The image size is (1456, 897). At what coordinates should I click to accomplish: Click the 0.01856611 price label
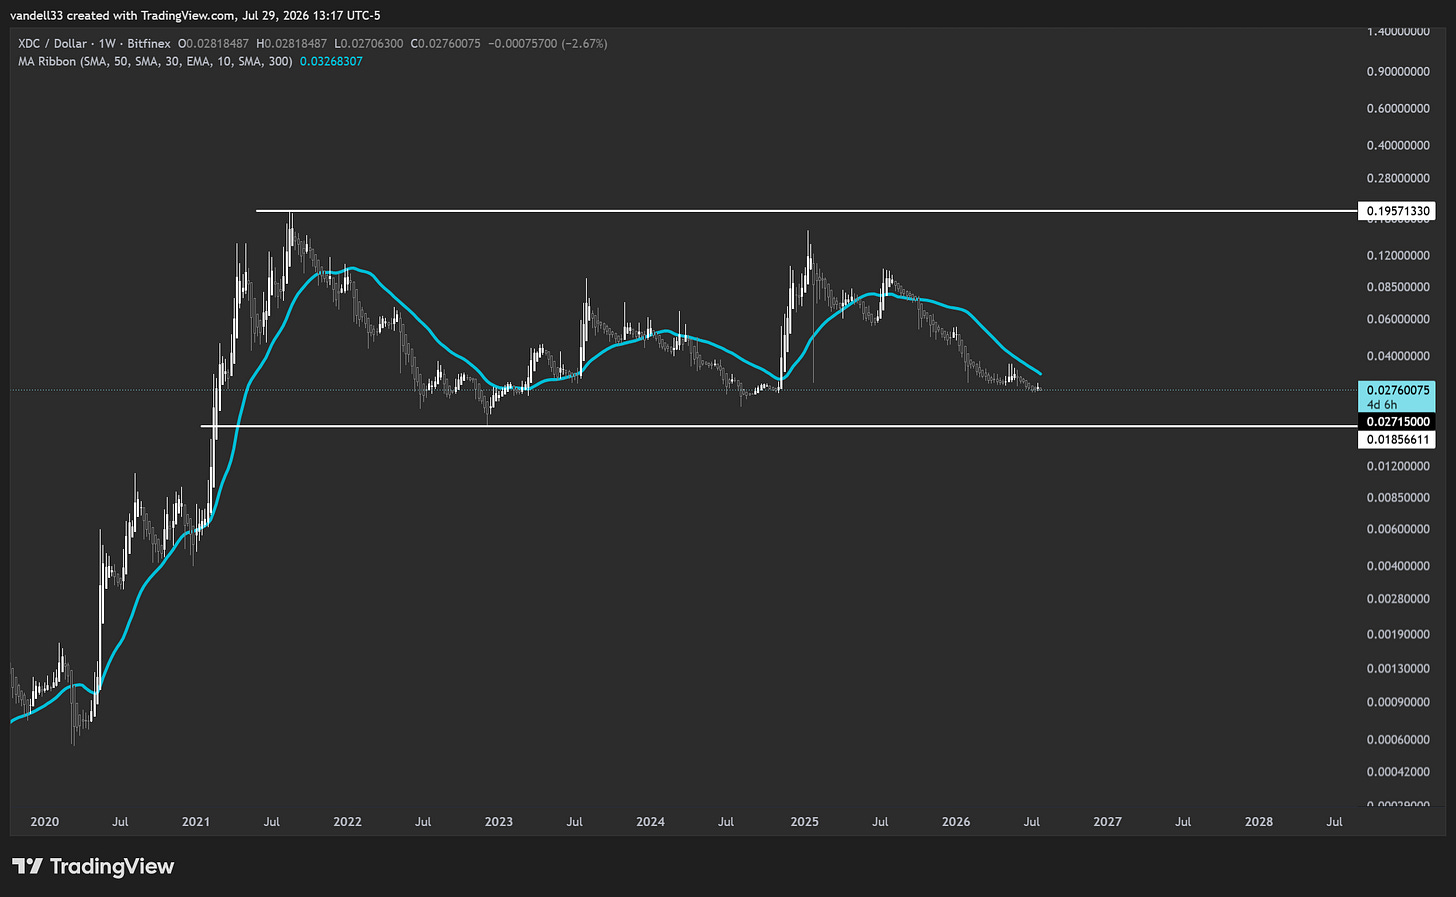click(x=1397, y=440)
